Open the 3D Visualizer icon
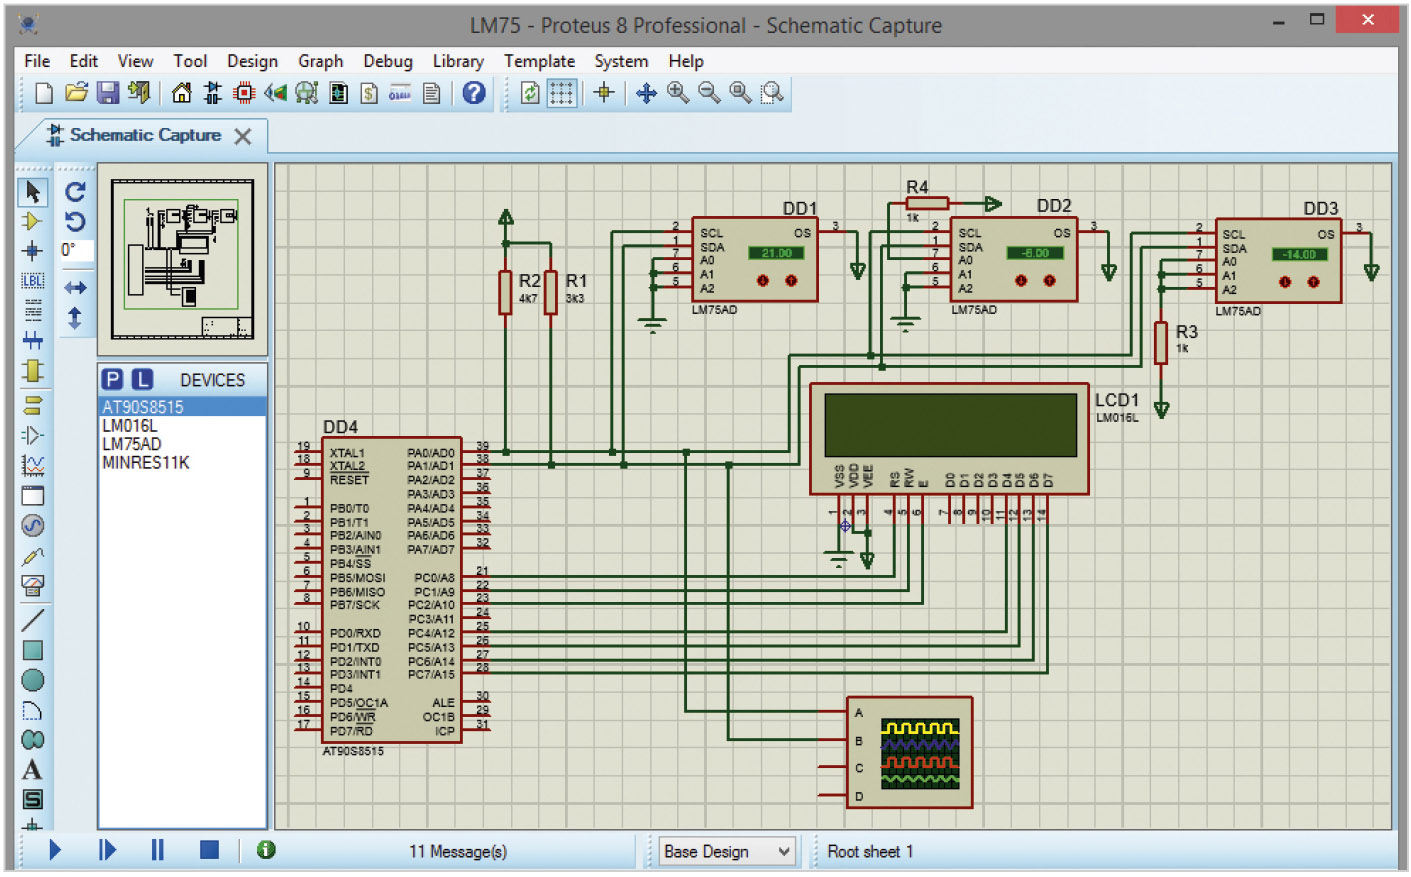1411x877 pixels. tap(275, 93)
